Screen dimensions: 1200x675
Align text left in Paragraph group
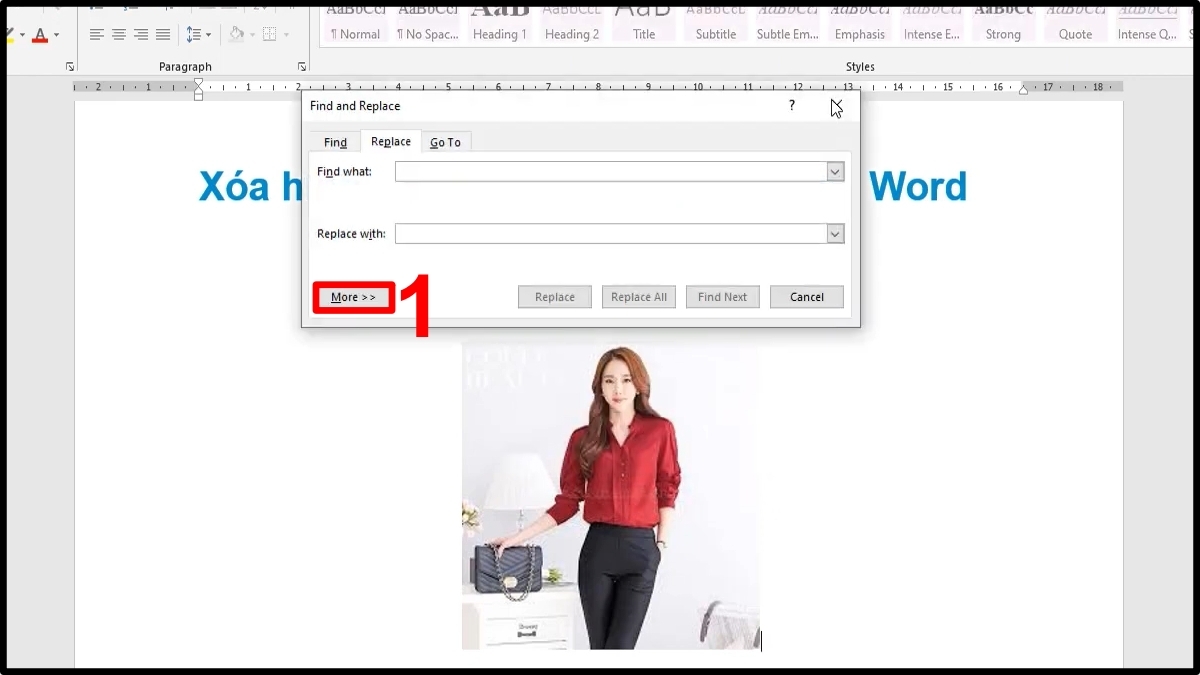(97, 35)
